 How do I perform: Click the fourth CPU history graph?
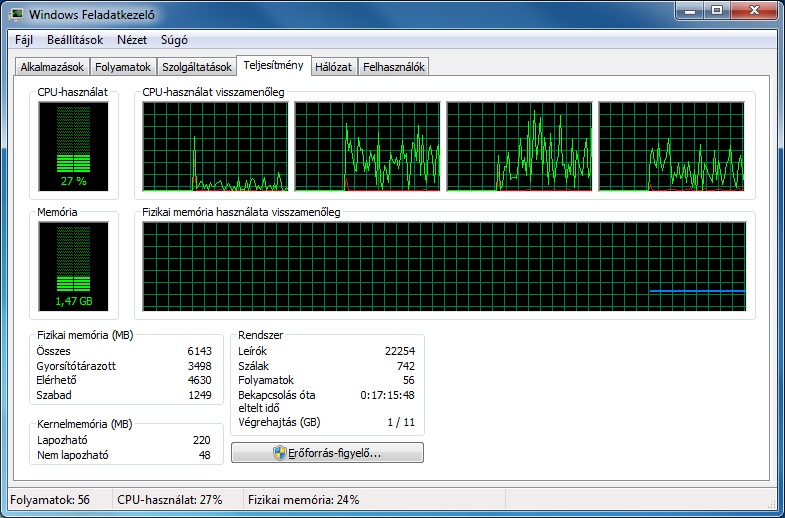[671, 146]
